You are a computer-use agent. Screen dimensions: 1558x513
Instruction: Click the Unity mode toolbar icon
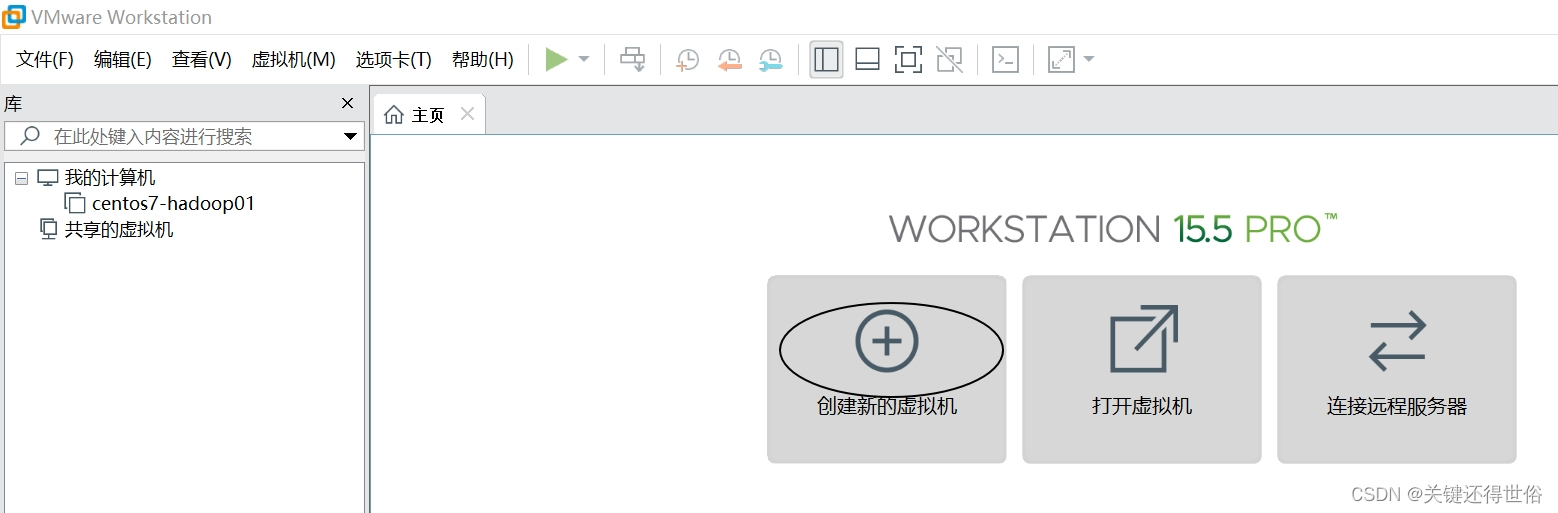(949, 60)
